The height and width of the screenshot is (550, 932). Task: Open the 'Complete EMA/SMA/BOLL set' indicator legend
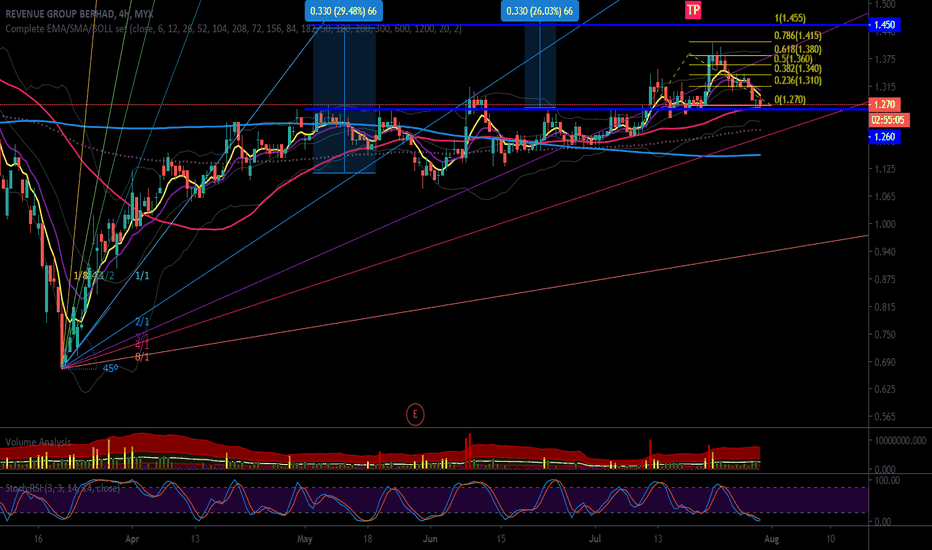click(x=233, y=29)
